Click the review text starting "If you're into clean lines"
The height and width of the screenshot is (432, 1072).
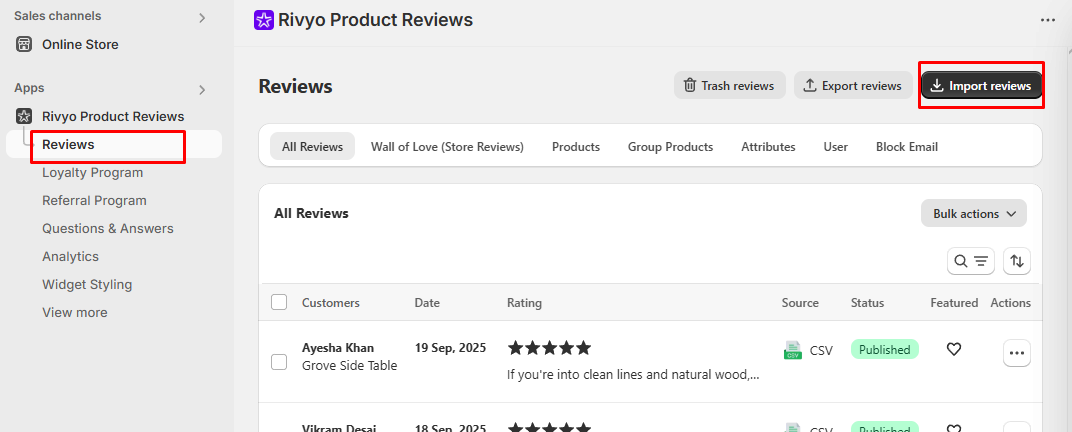pos(633,375)
